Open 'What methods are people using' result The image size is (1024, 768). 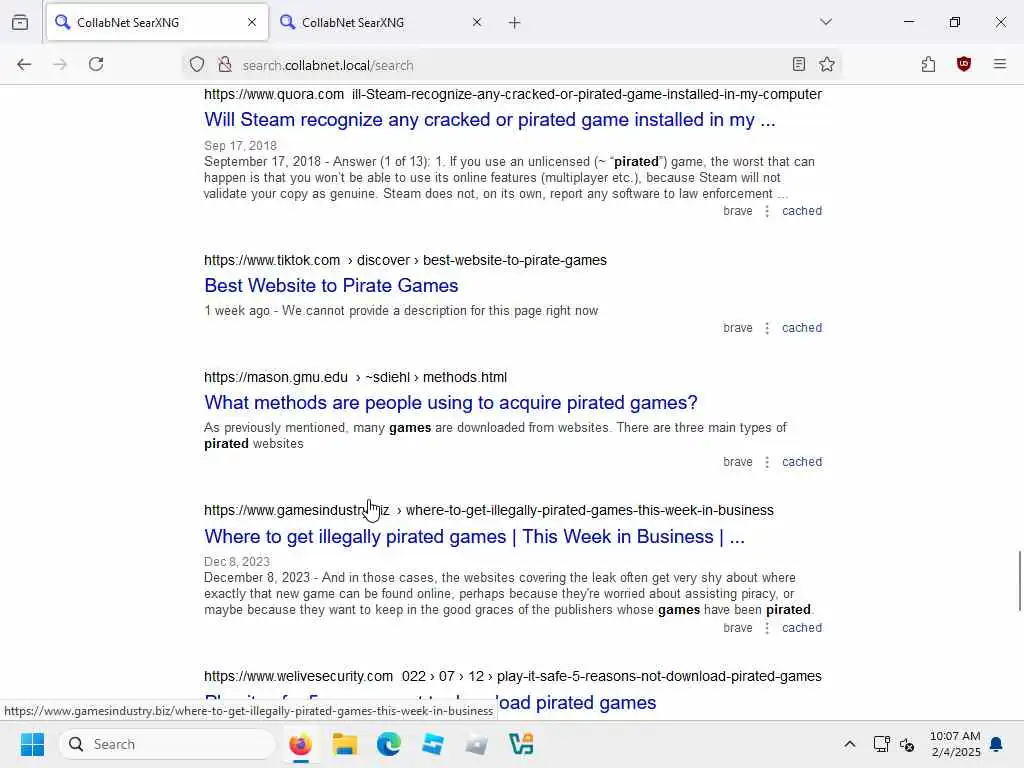pos(451,402)
